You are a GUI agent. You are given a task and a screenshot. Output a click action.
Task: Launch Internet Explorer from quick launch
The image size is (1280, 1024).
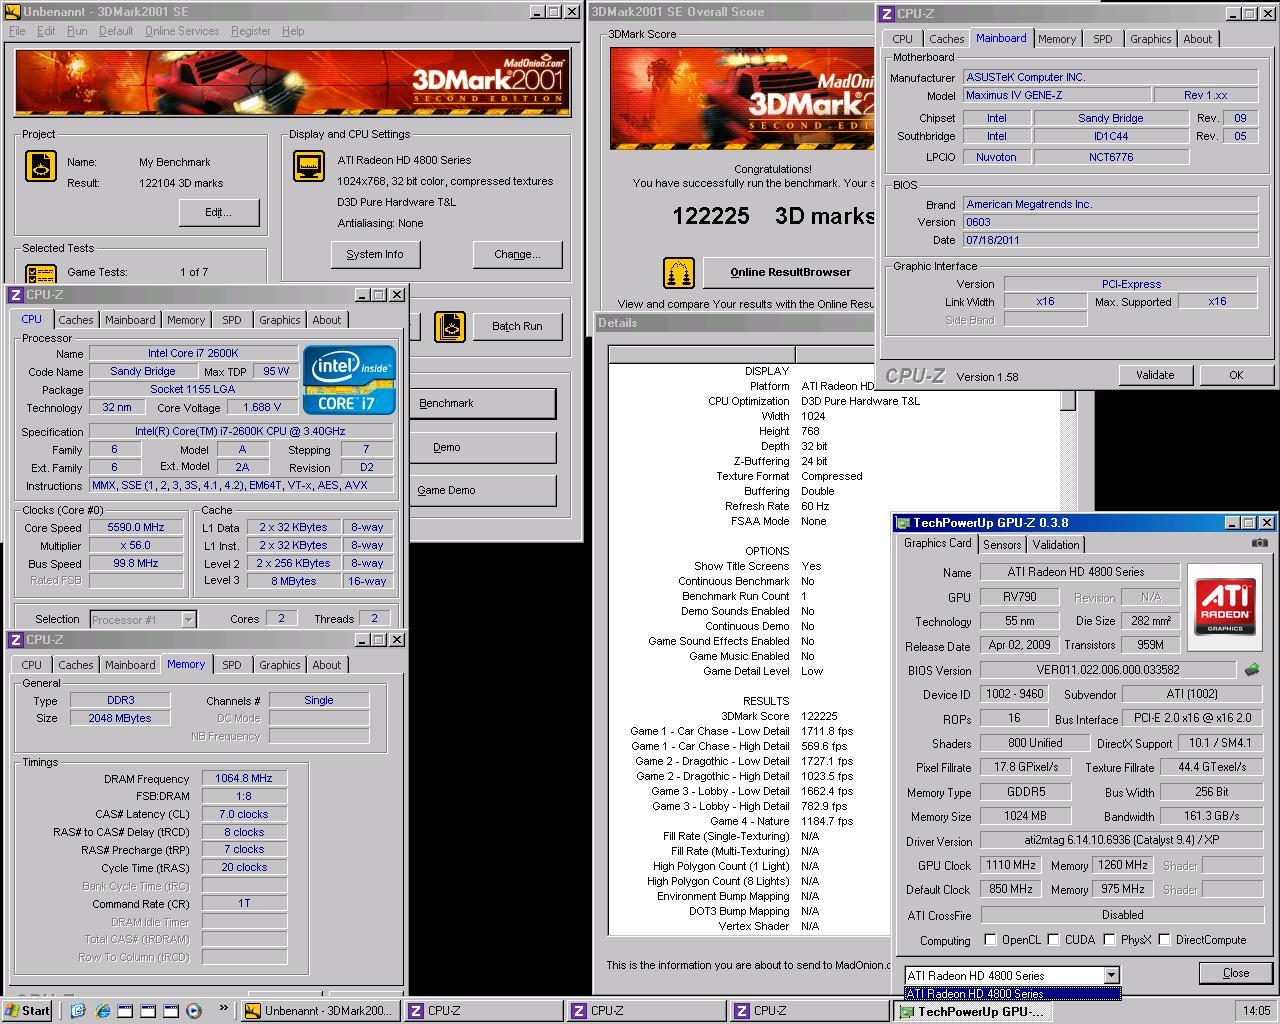(x=102, y=1010)
